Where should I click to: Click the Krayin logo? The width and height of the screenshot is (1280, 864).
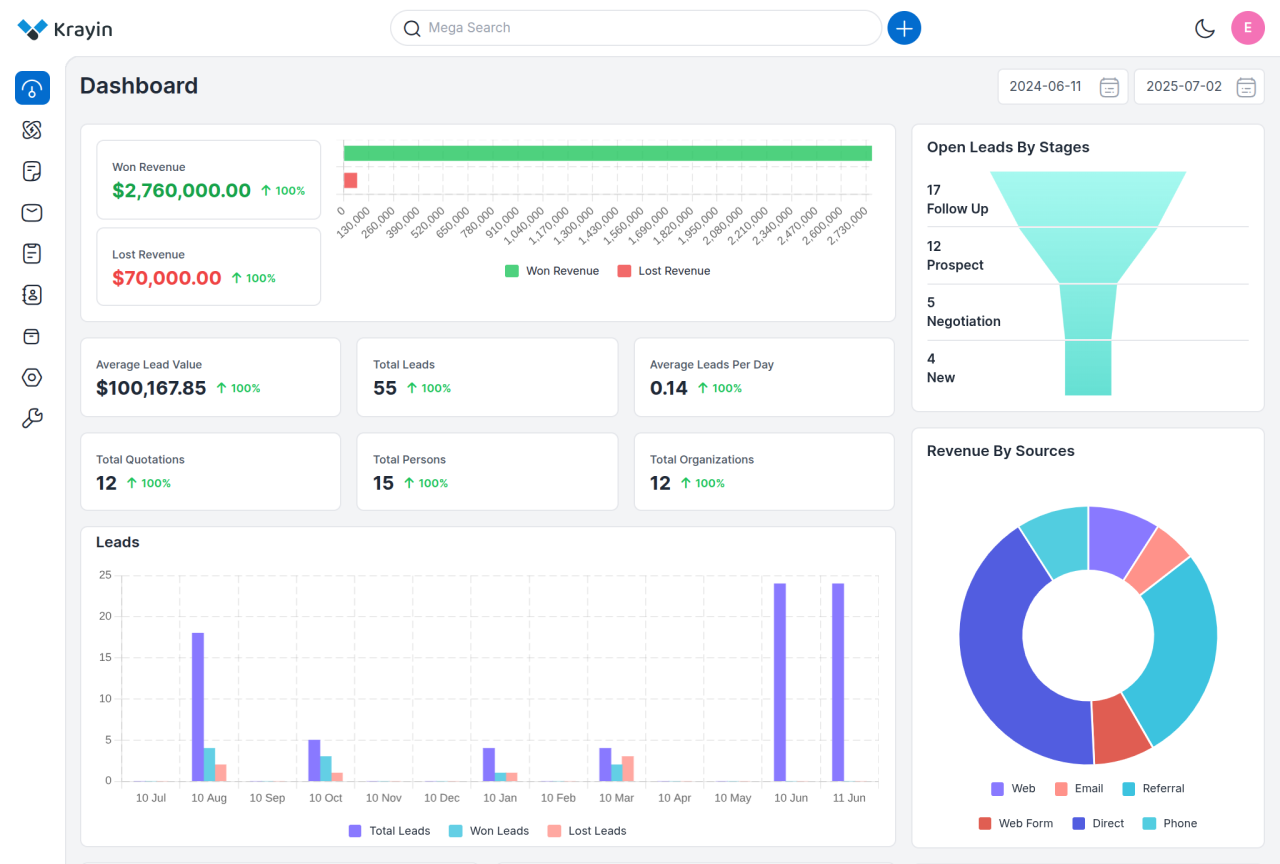(65, 29)
